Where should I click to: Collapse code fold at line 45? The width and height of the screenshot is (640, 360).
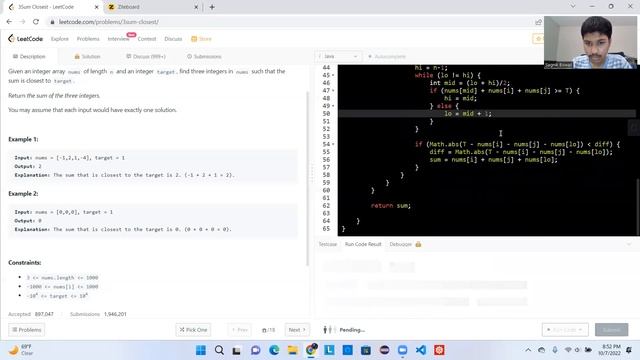333,75
